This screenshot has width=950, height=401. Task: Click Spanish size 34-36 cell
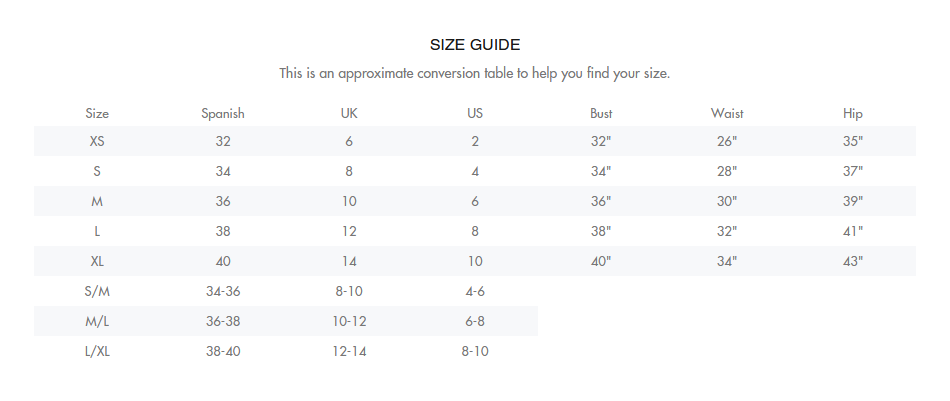click(223, 291)
